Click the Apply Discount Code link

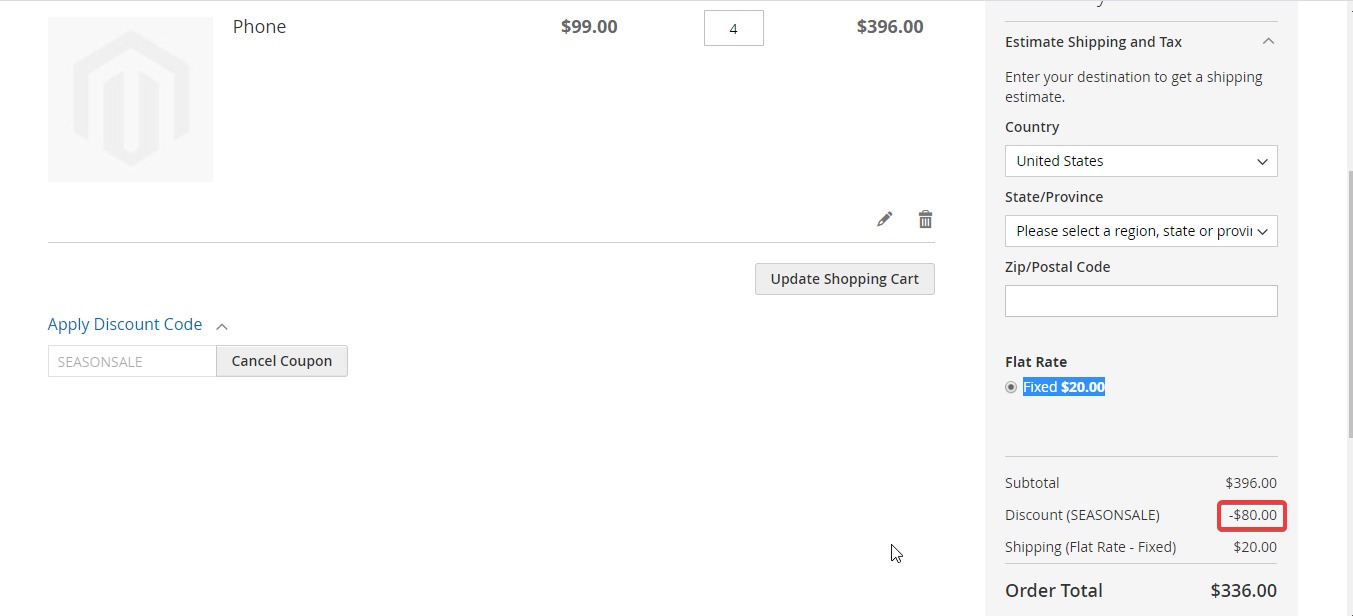point(124,324)
